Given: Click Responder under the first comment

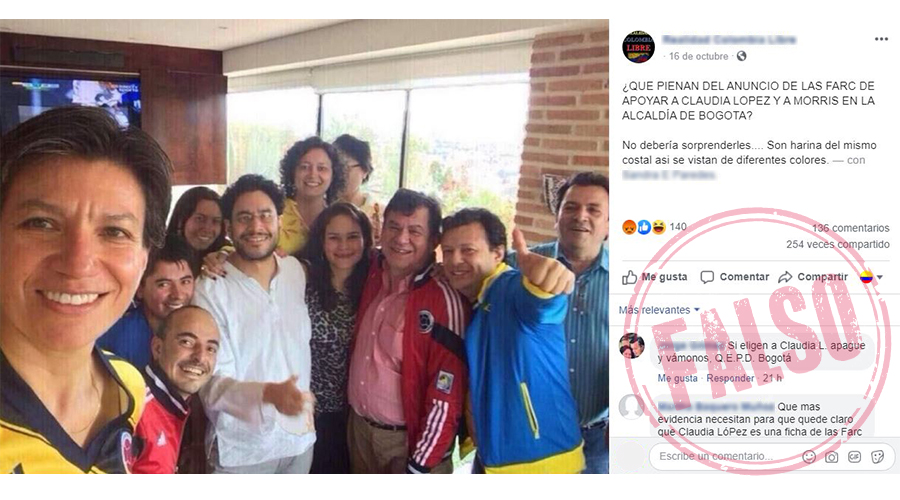Looking at the screenshot, I should 730,378.
